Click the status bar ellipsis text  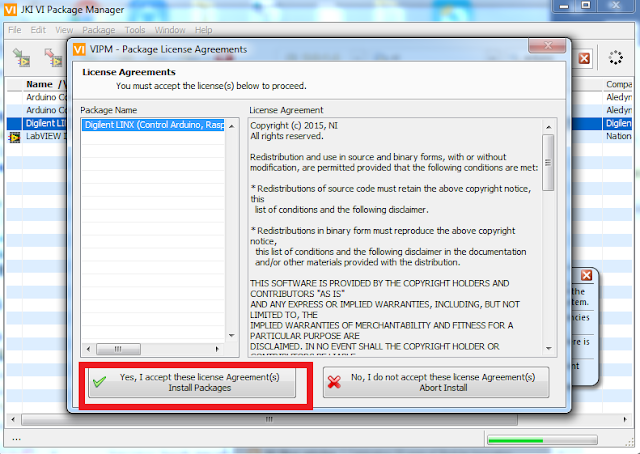16,440
